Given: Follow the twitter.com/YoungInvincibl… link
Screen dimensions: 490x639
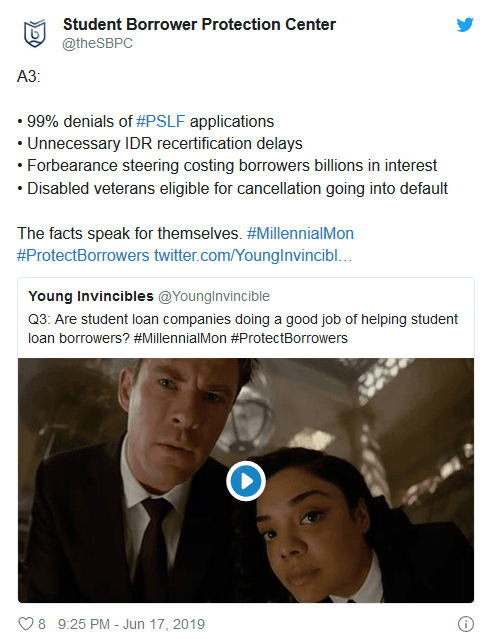Looking at the screenshot, I should click(253, 256).
